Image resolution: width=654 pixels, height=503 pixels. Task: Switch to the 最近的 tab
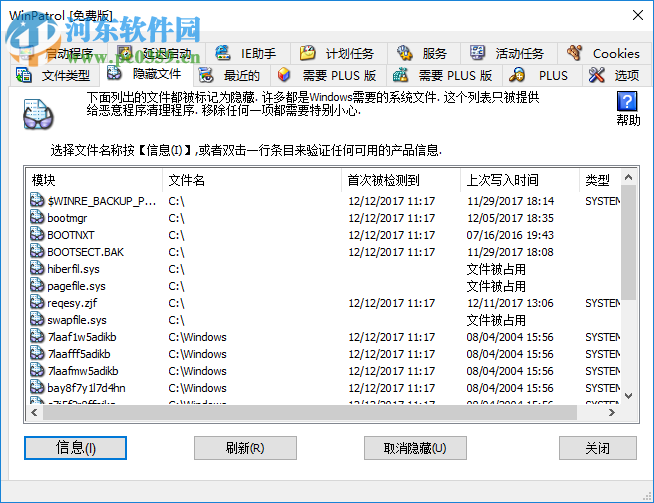coord(231,75)
